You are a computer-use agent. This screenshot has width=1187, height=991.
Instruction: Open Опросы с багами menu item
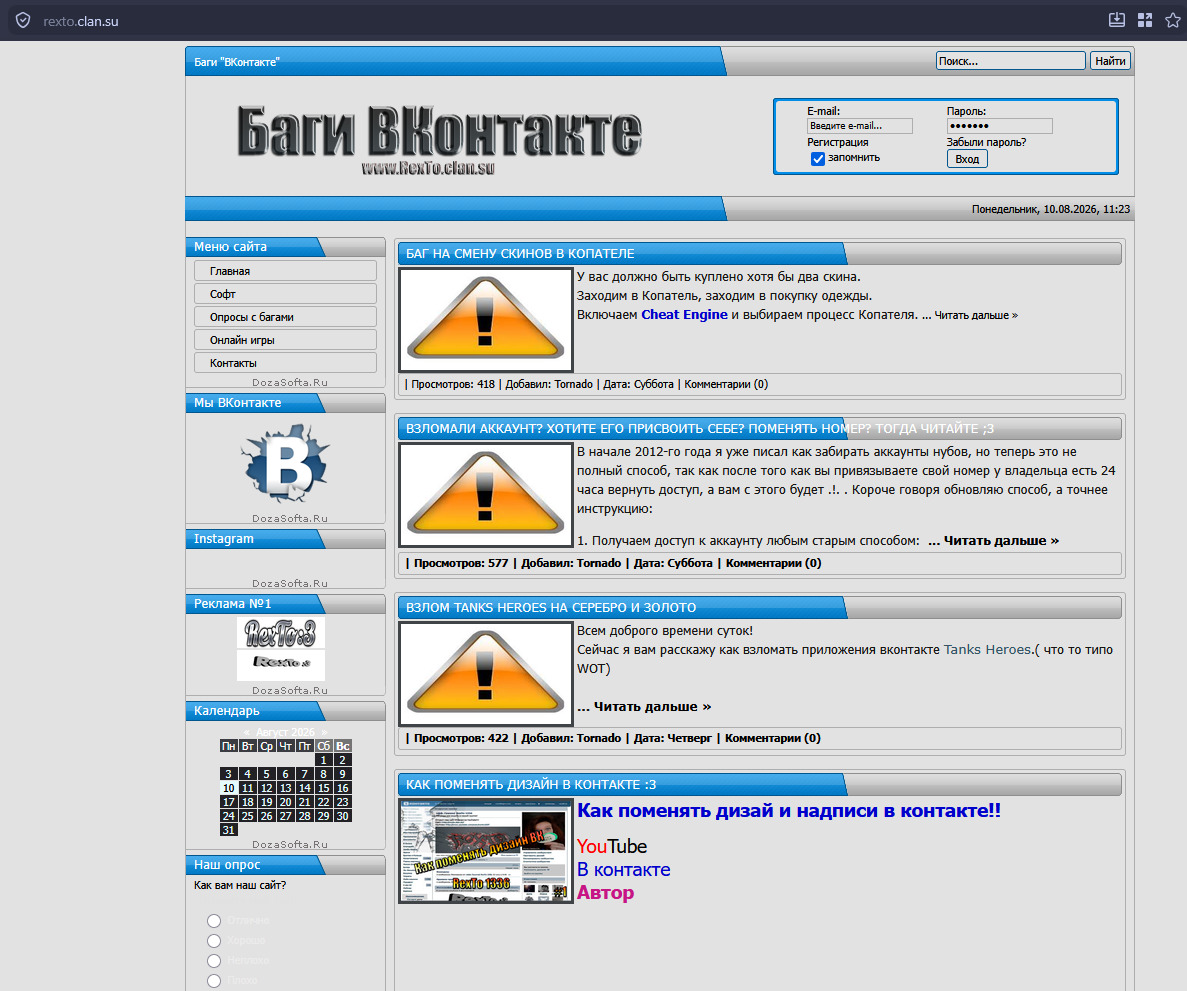click(x=285, y=317)
